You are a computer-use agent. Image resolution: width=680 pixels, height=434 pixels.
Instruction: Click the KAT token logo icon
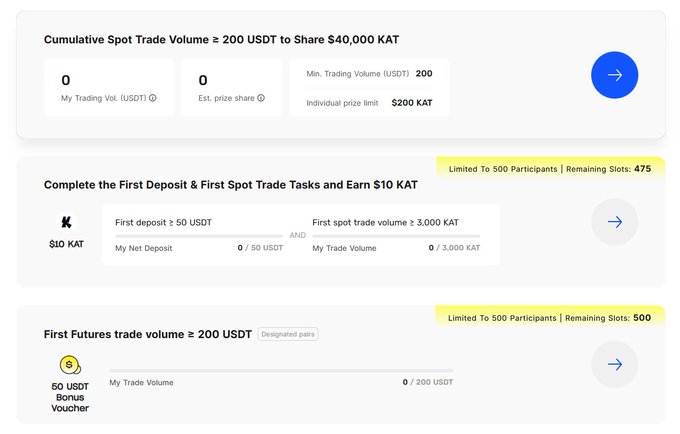[66, 222]
